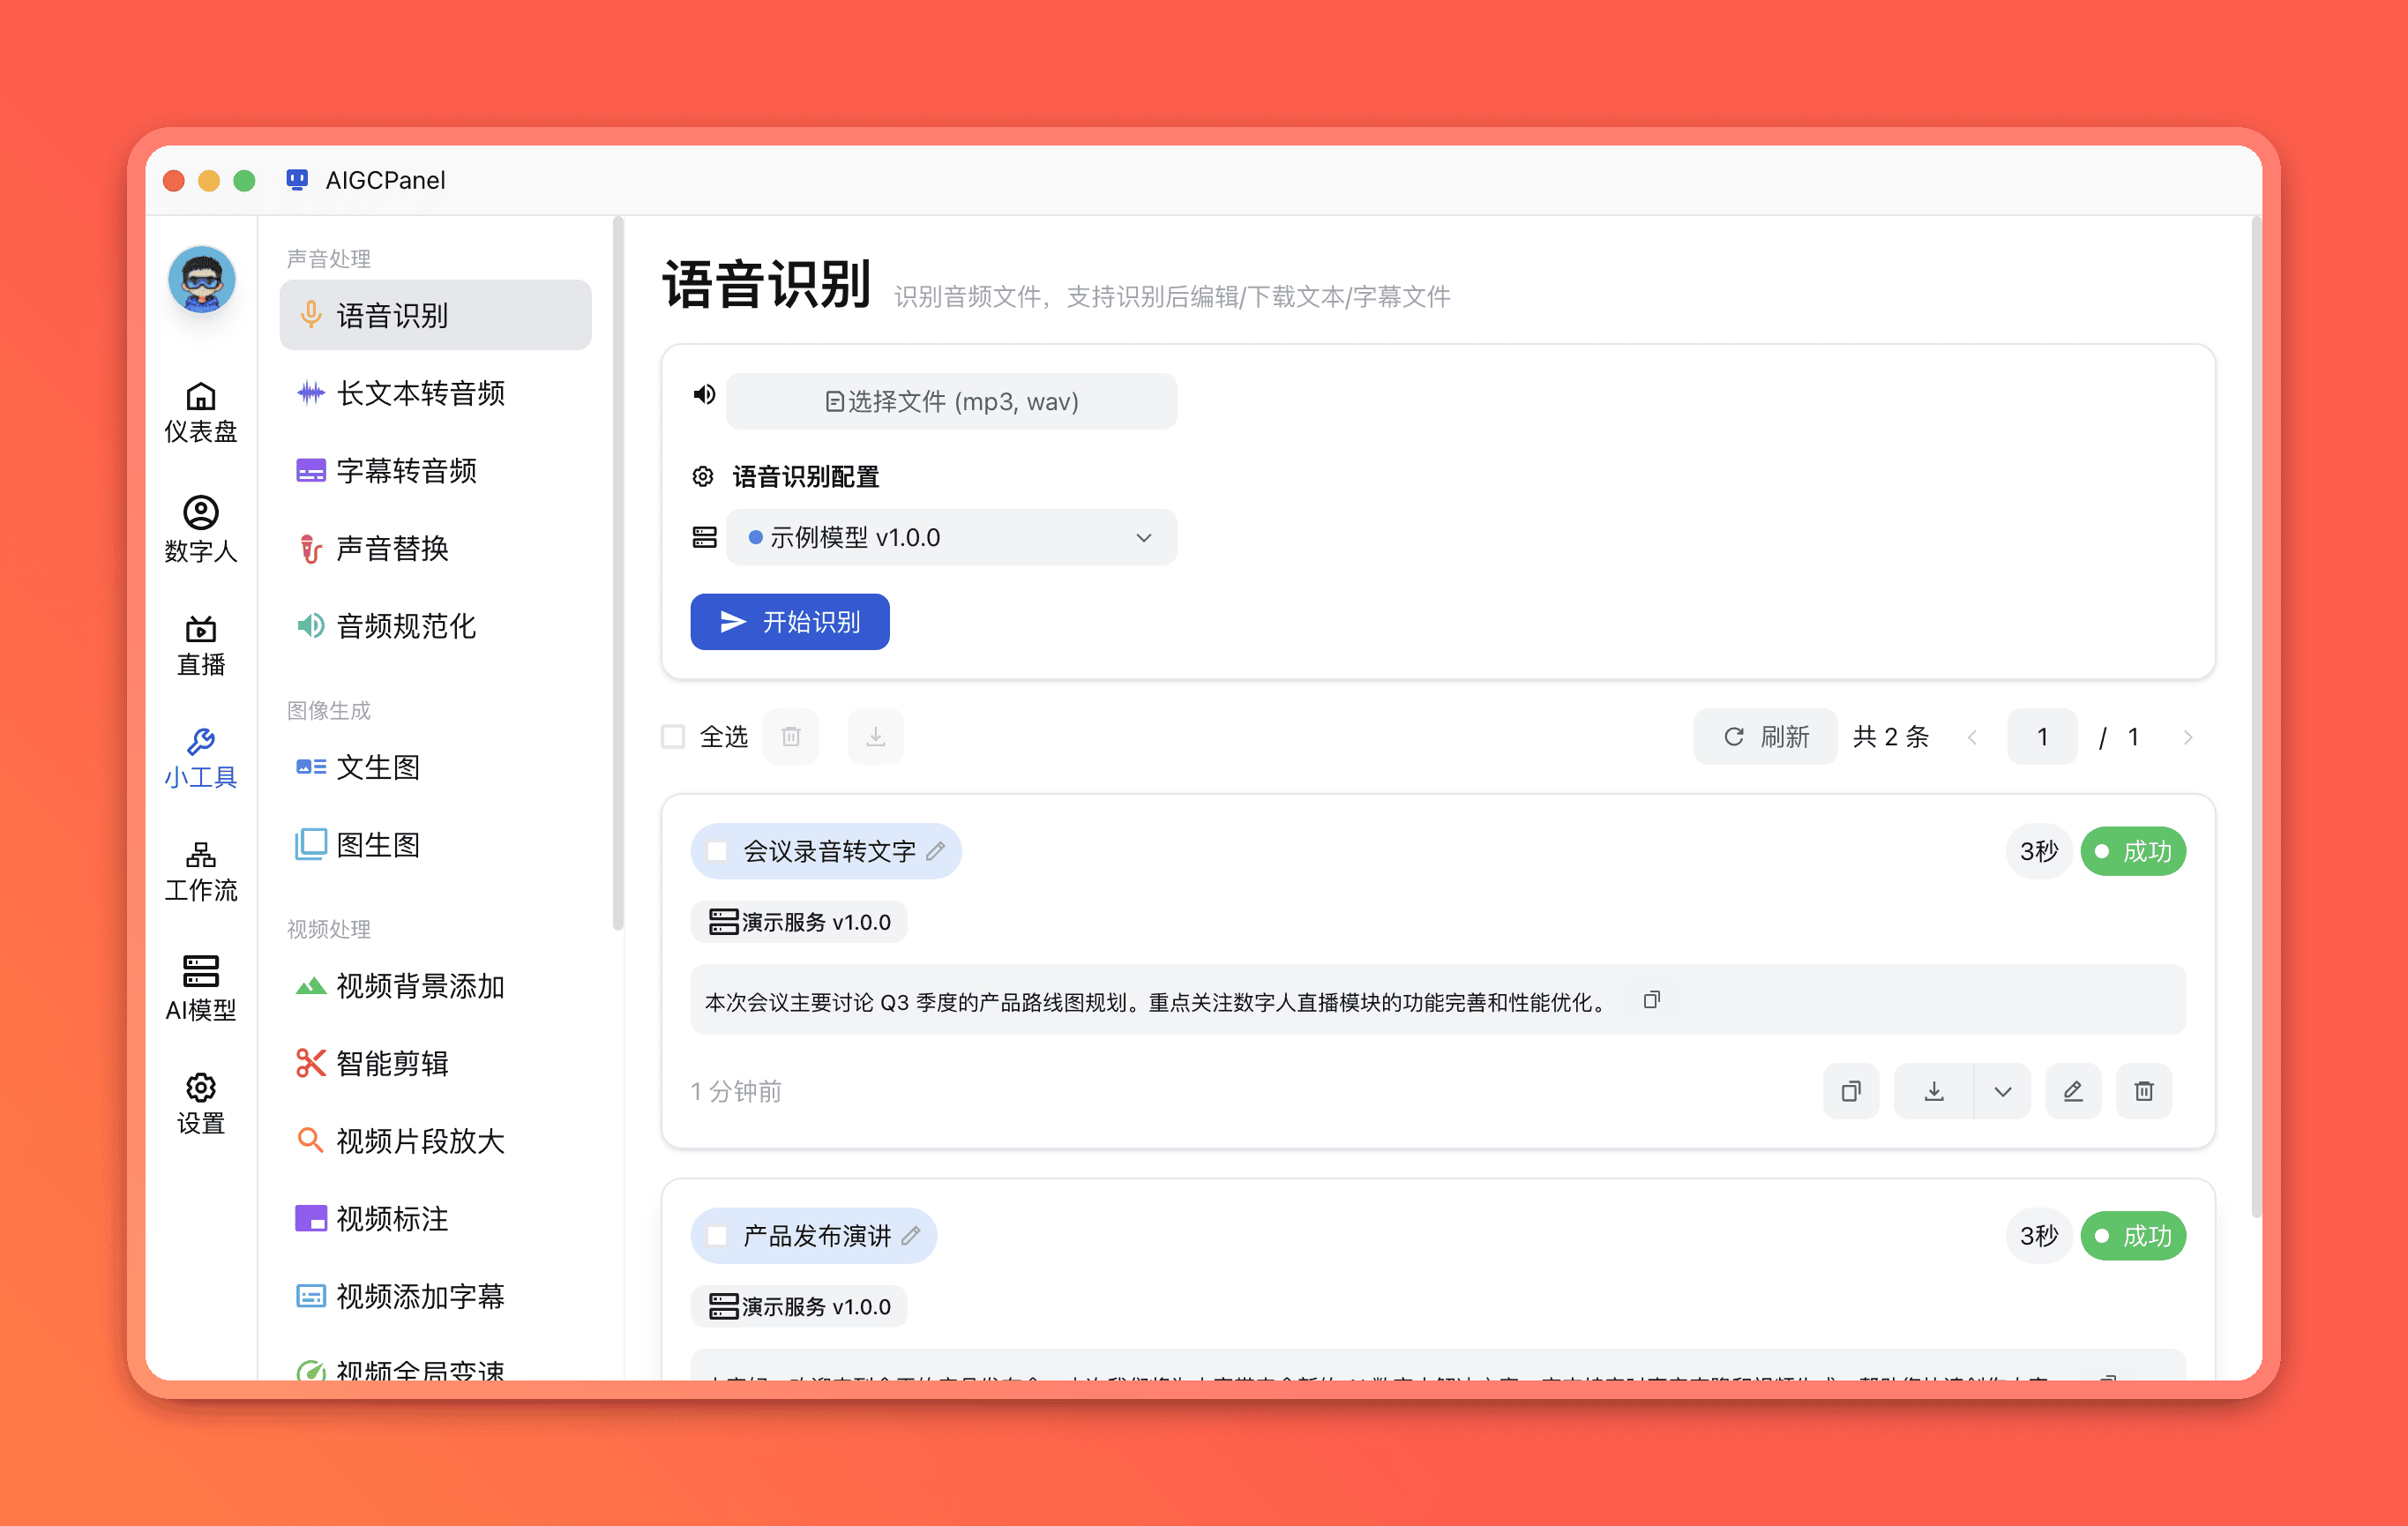Viewport: 2408px width, 1526px height.
Task: Copy the 会议录音转文字 transcript text inline icon
Action: pyautogui.click(x=1652, y=1000)
